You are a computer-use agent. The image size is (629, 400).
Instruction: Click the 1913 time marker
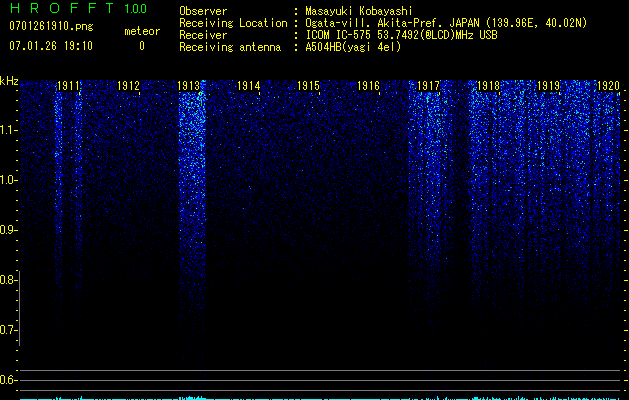(x=189, y=86)
